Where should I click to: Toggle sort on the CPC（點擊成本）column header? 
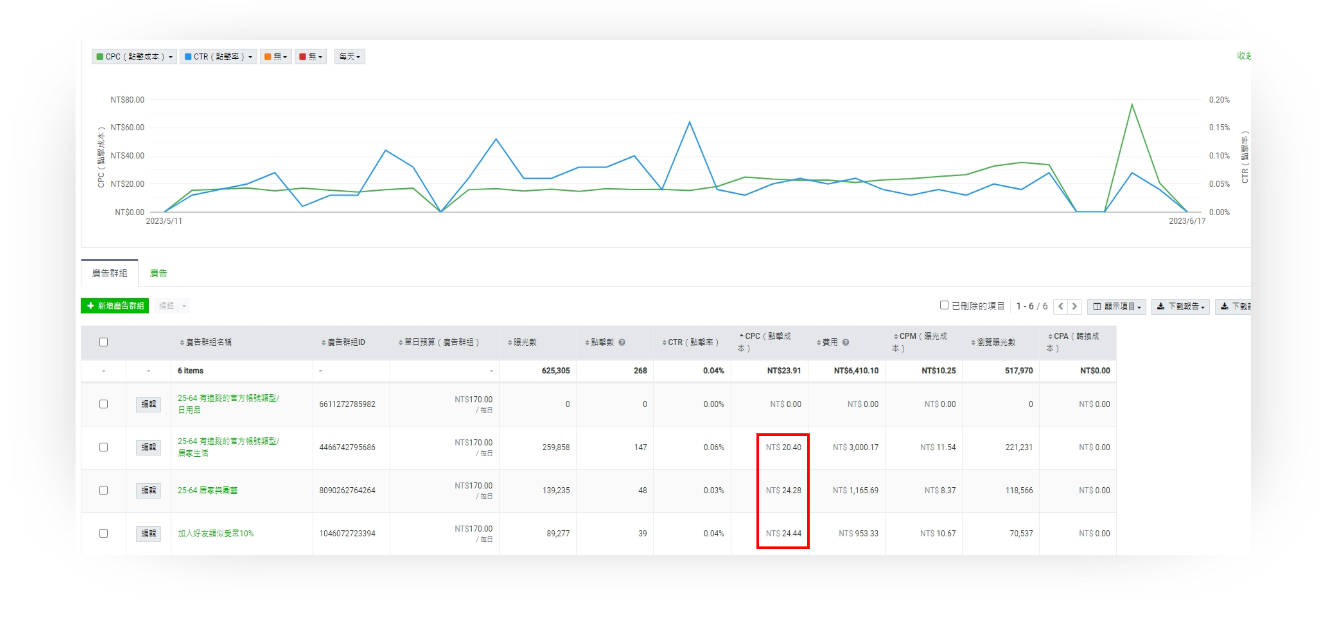pyautogui.click(x=765, y=342)
